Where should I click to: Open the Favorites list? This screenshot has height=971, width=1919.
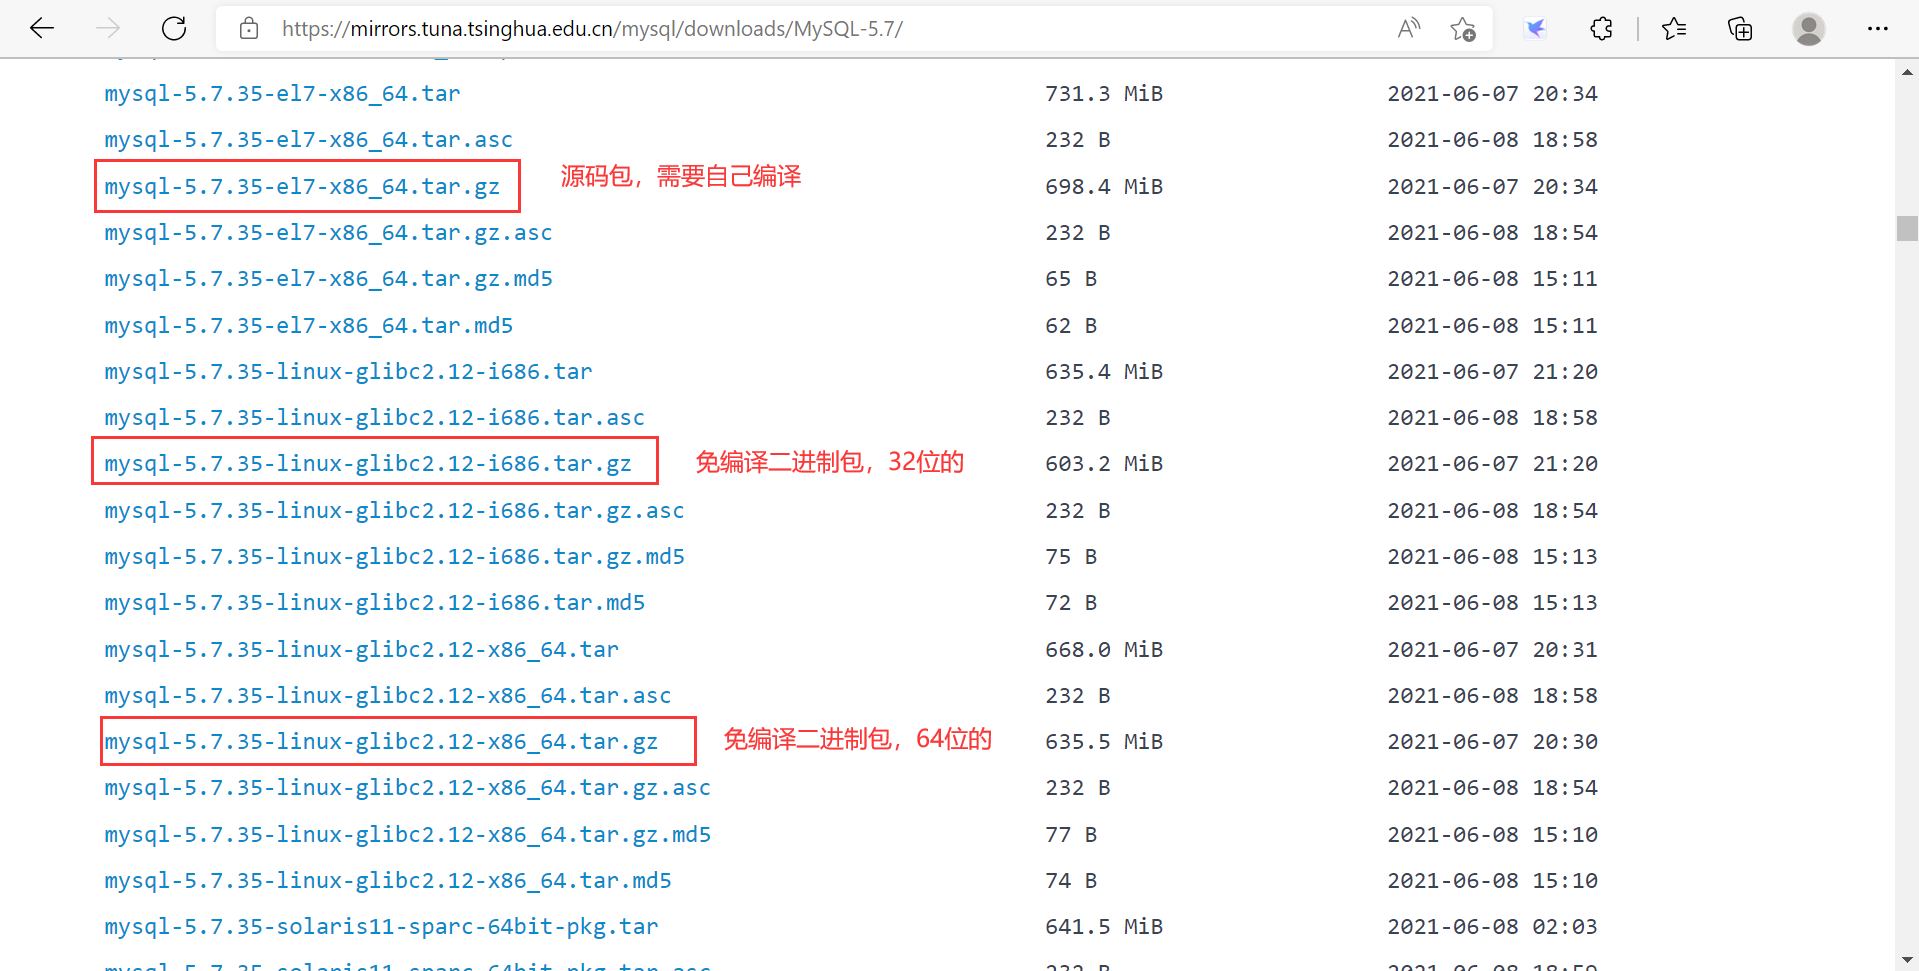[1674, 30]
